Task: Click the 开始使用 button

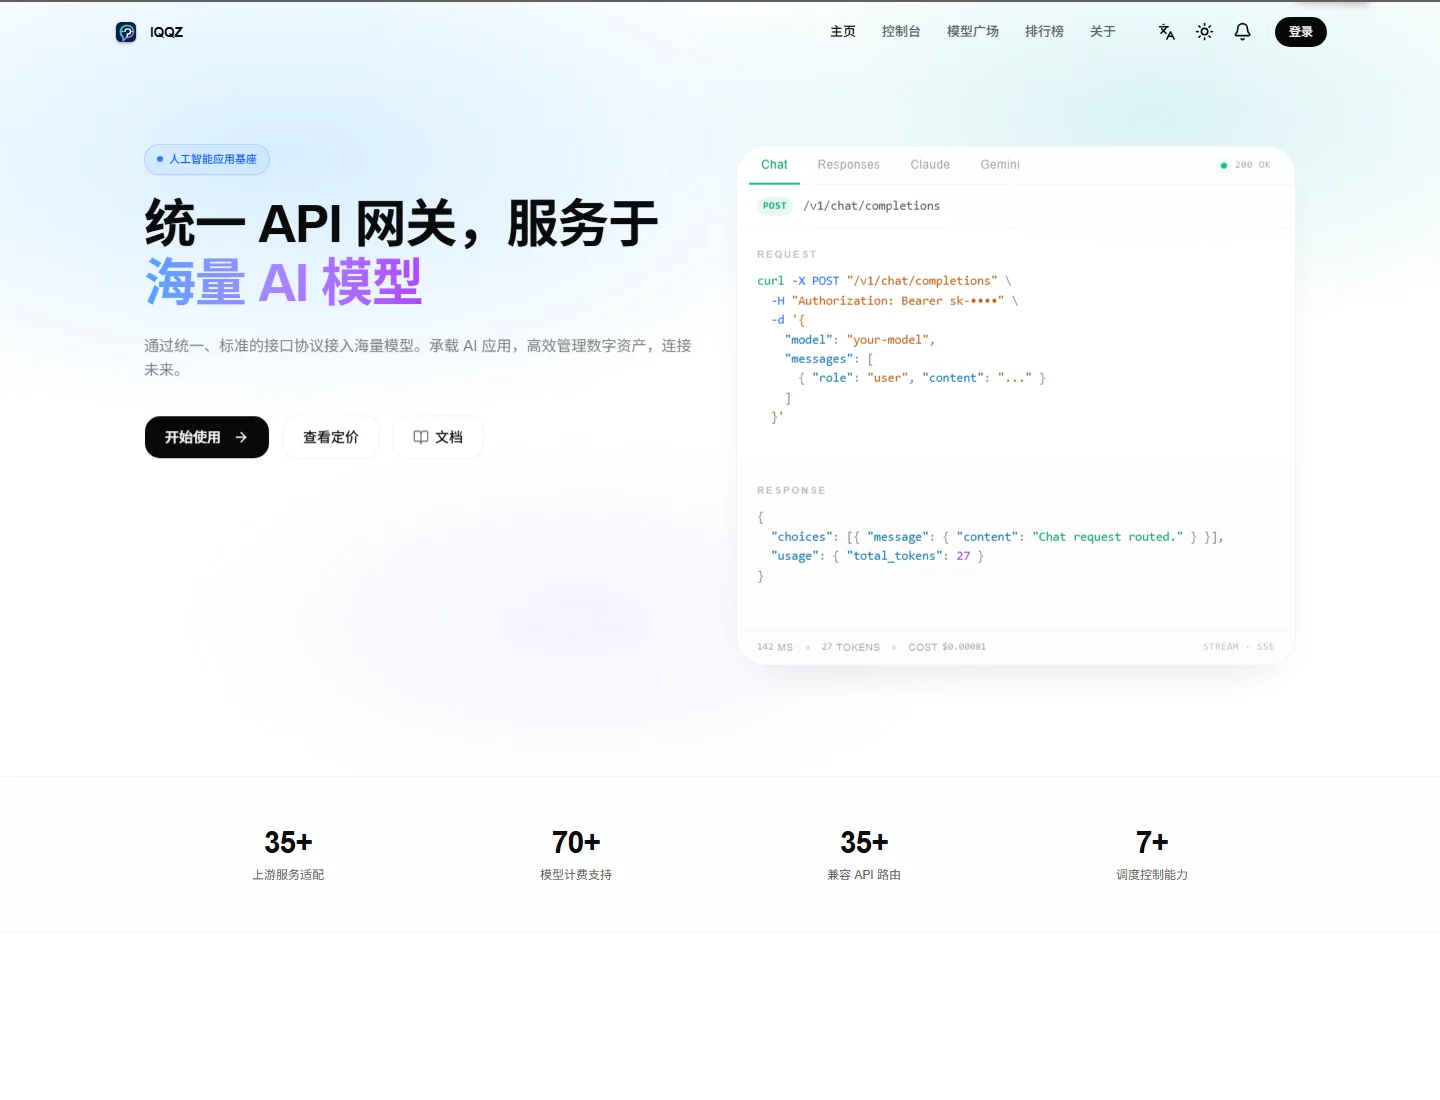Action: pyautogui.click(x=207, y=437)
